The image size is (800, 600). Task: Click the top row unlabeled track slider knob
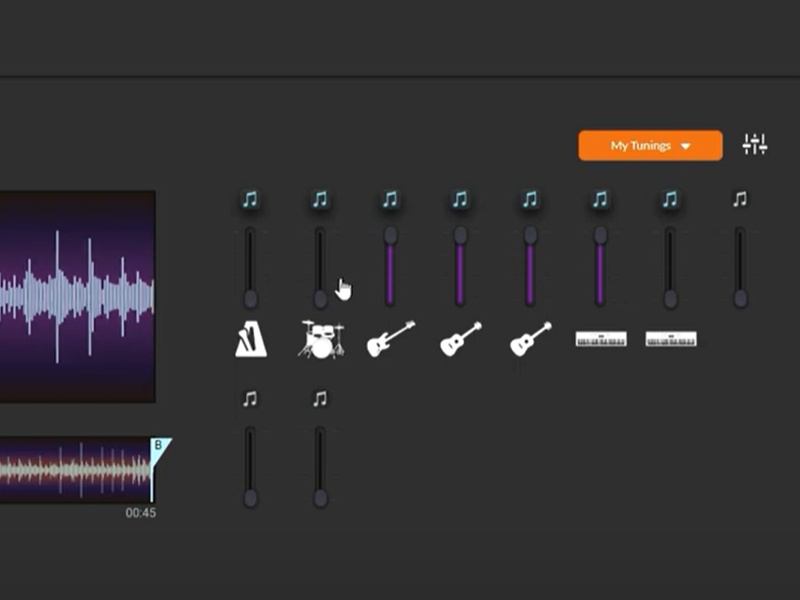click(x=740, y=298)
